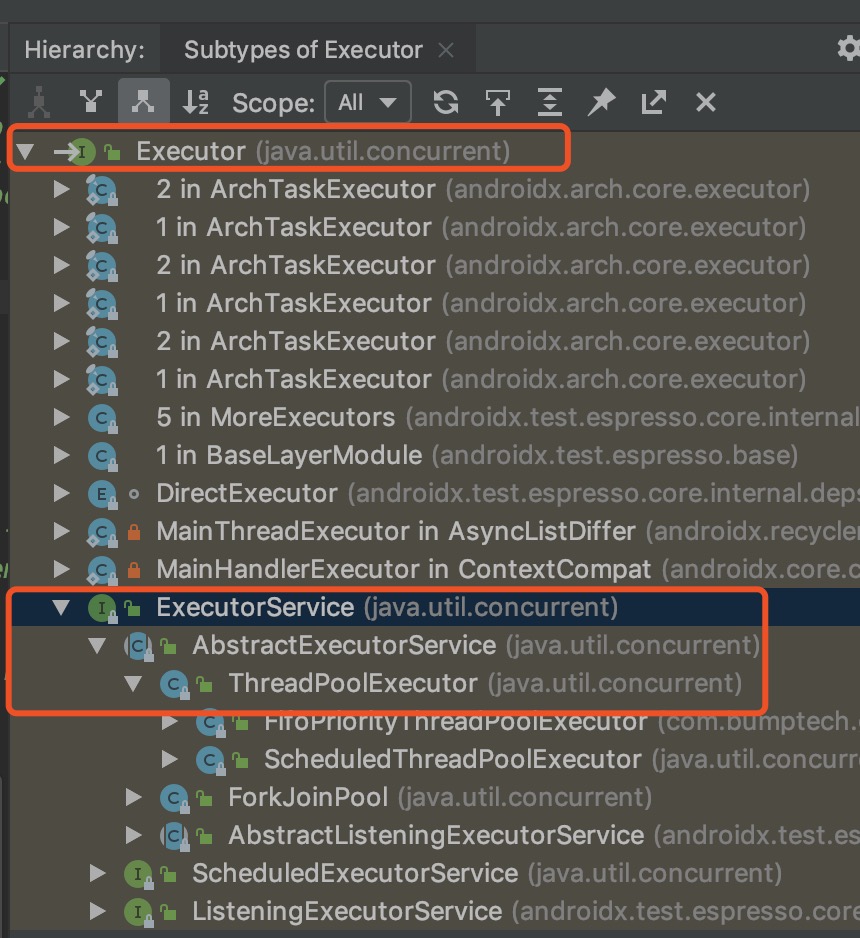This screenshot has height=938, width=860.
Task: Expand the ScheduledExecutorService node
Action: tap(97, 873)
